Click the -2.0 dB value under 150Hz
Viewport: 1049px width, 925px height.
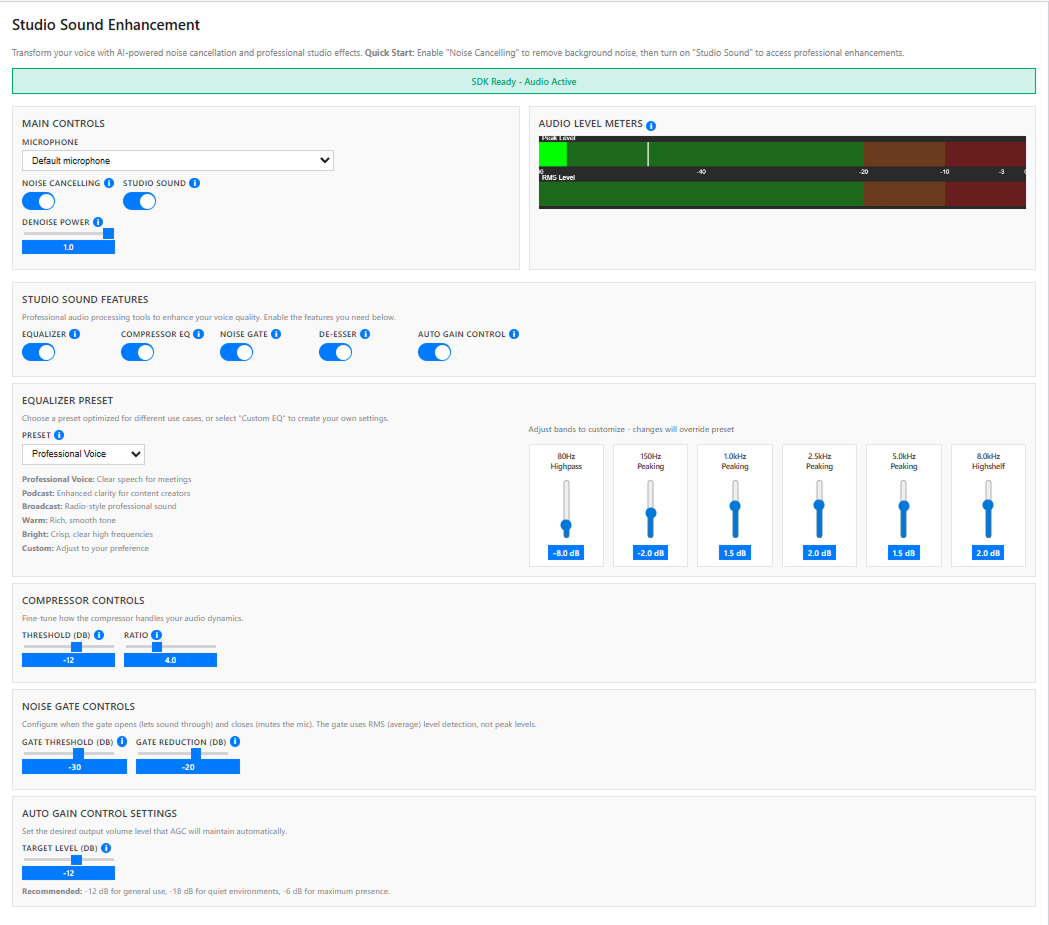(650, 553)
